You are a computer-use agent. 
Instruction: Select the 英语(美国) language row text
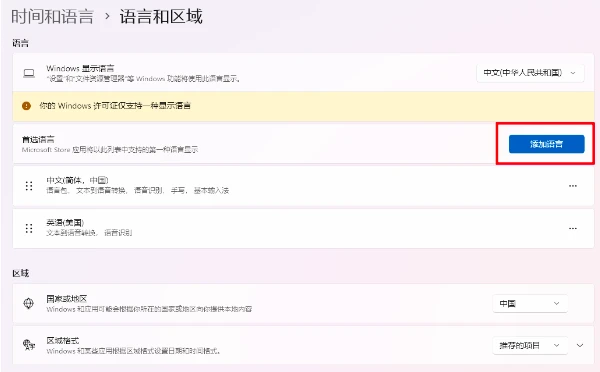coord(65,222)
